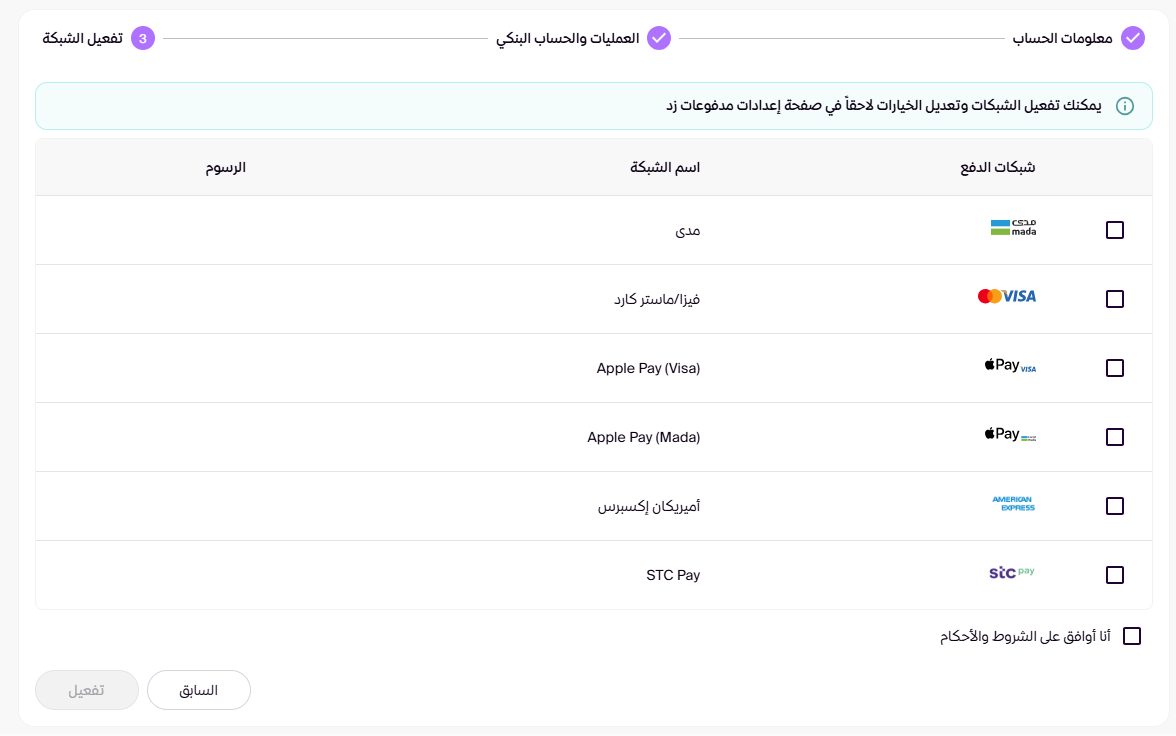Tick the Visa/Mastercard checkbox
The image size is (1176, 736).
click(x=1115, y=299)
